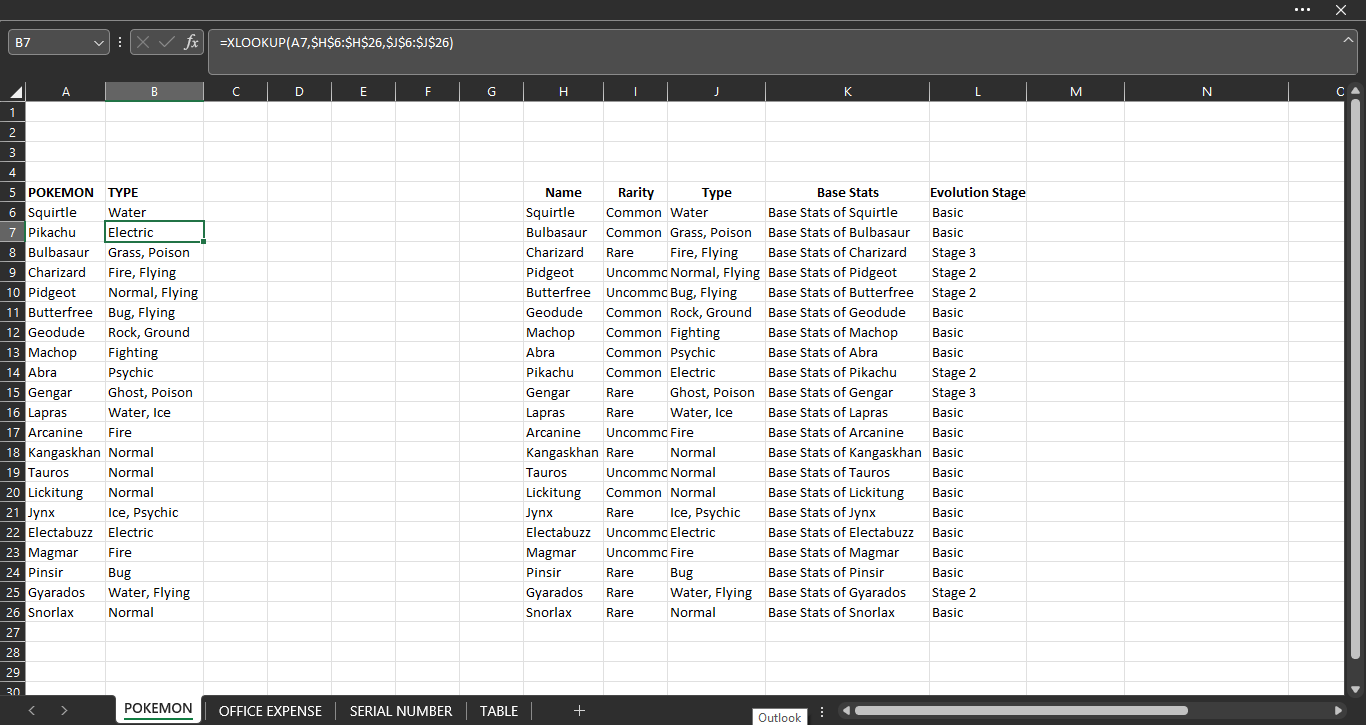Select cell Base Stats of Snorlax
The image size is (1366, 725).
pos(847,612)
